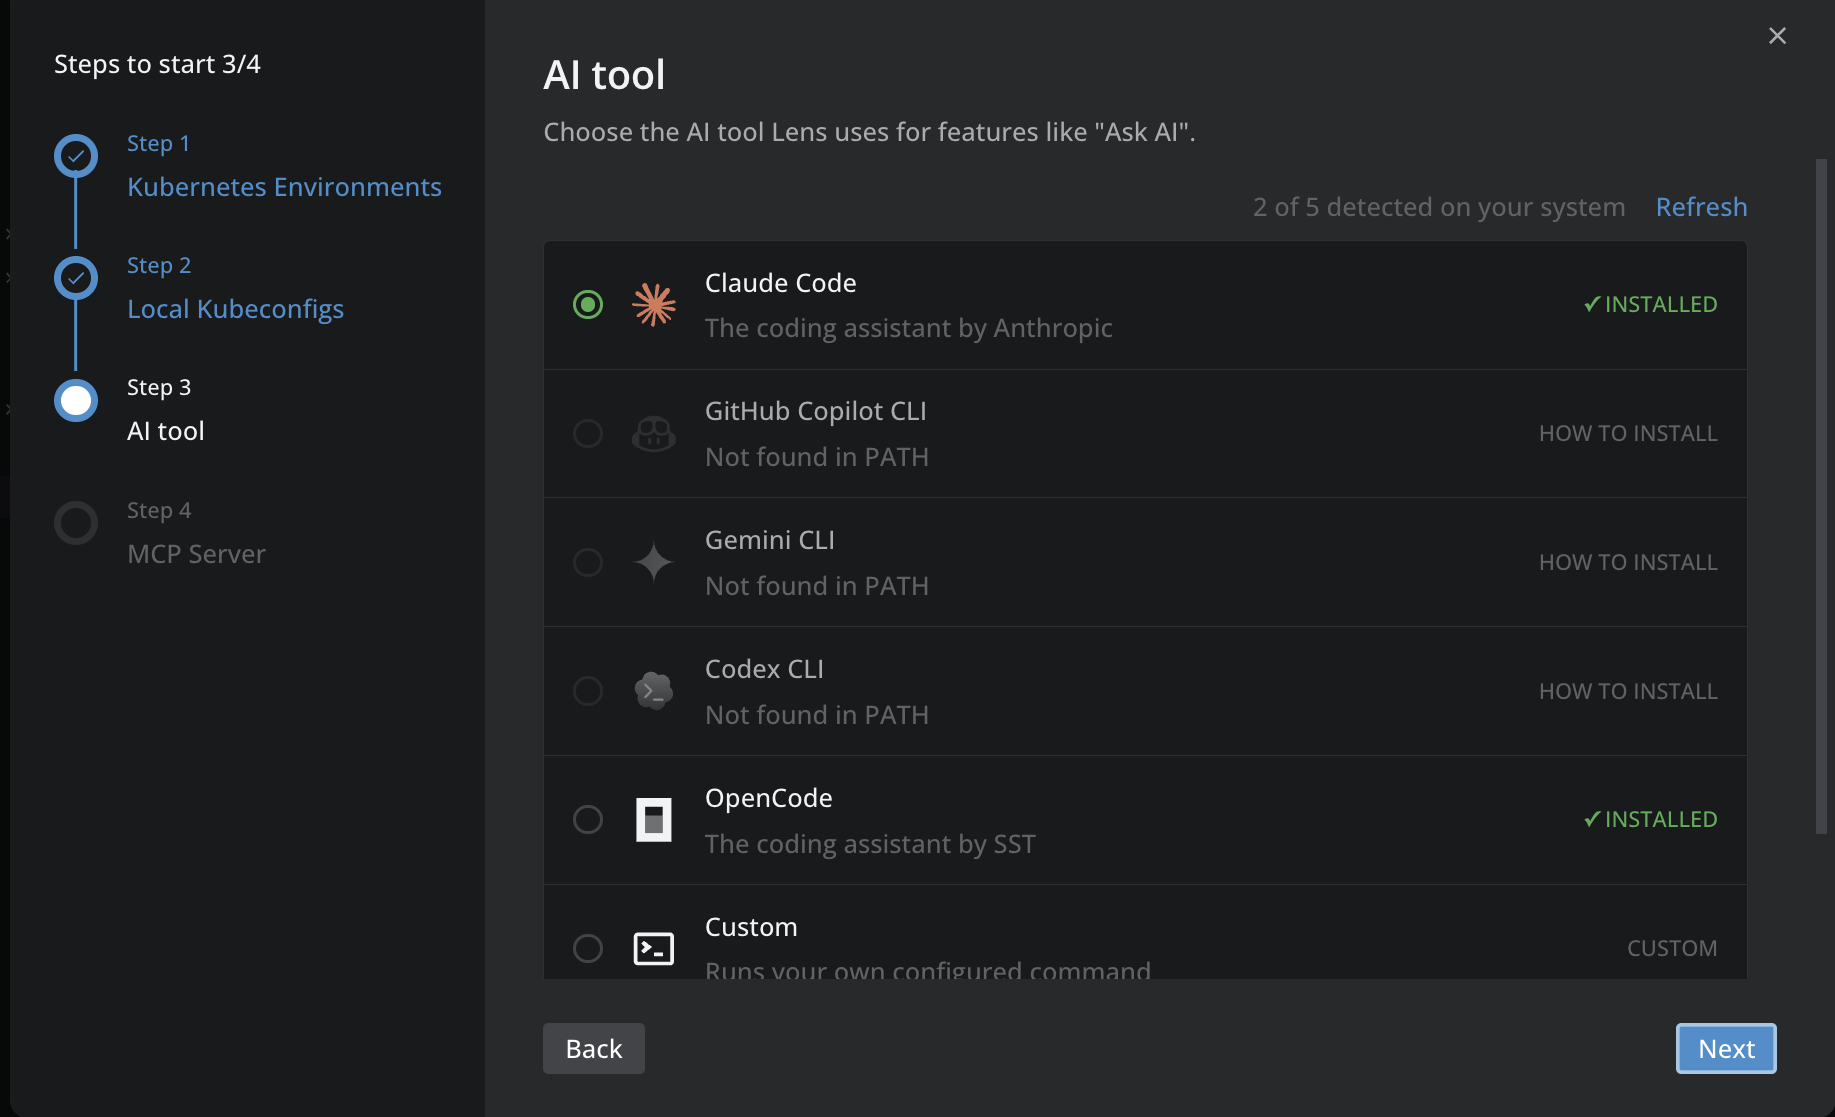The width and height of the screenshot is (1835, 1117).
Task: Click the Step 4 pending circle indicator
Action: pyautogui.click(x=76, y=523)
